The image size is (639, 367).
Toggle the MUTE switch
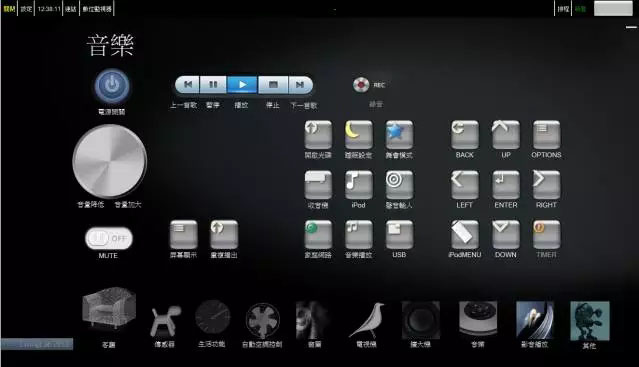[x=109, y=238]
